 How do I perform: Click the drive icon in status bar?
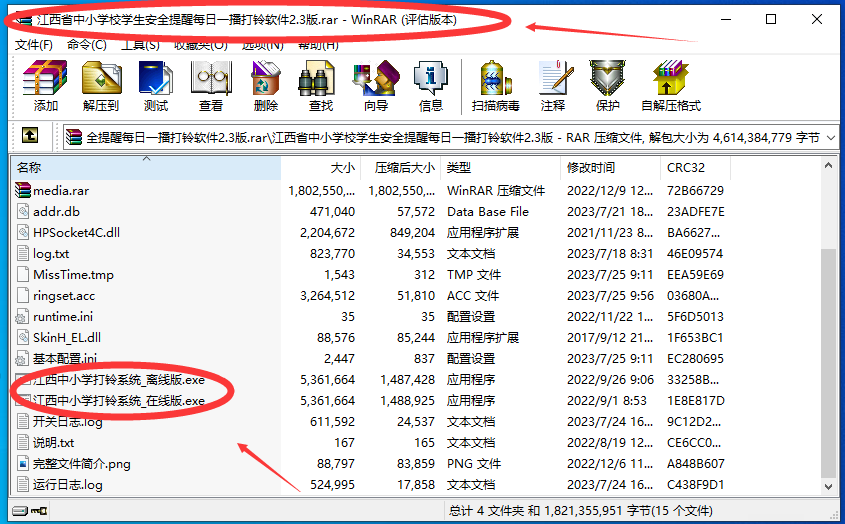[20, 511]
